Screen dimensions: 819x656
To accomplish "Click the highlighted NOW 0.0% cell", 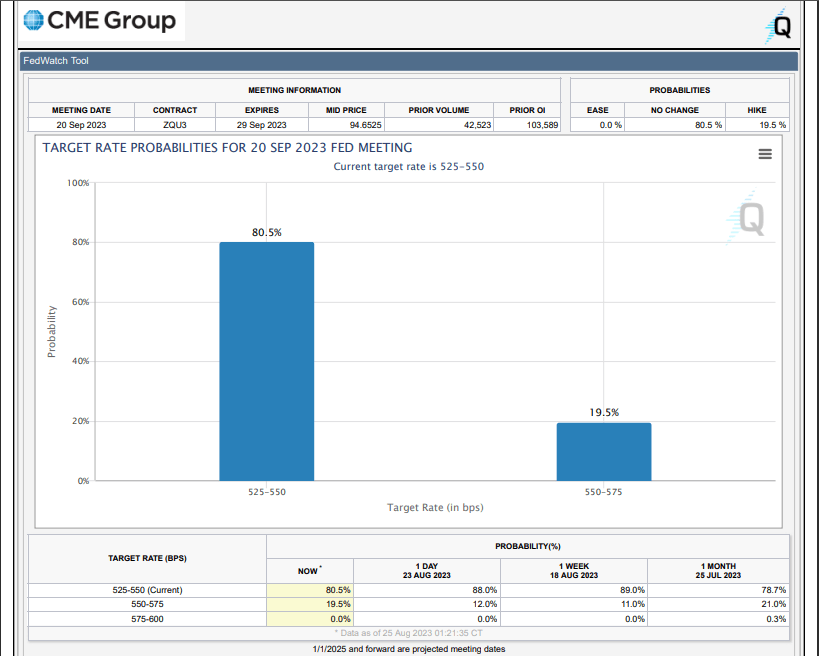I will pos(310,619).
